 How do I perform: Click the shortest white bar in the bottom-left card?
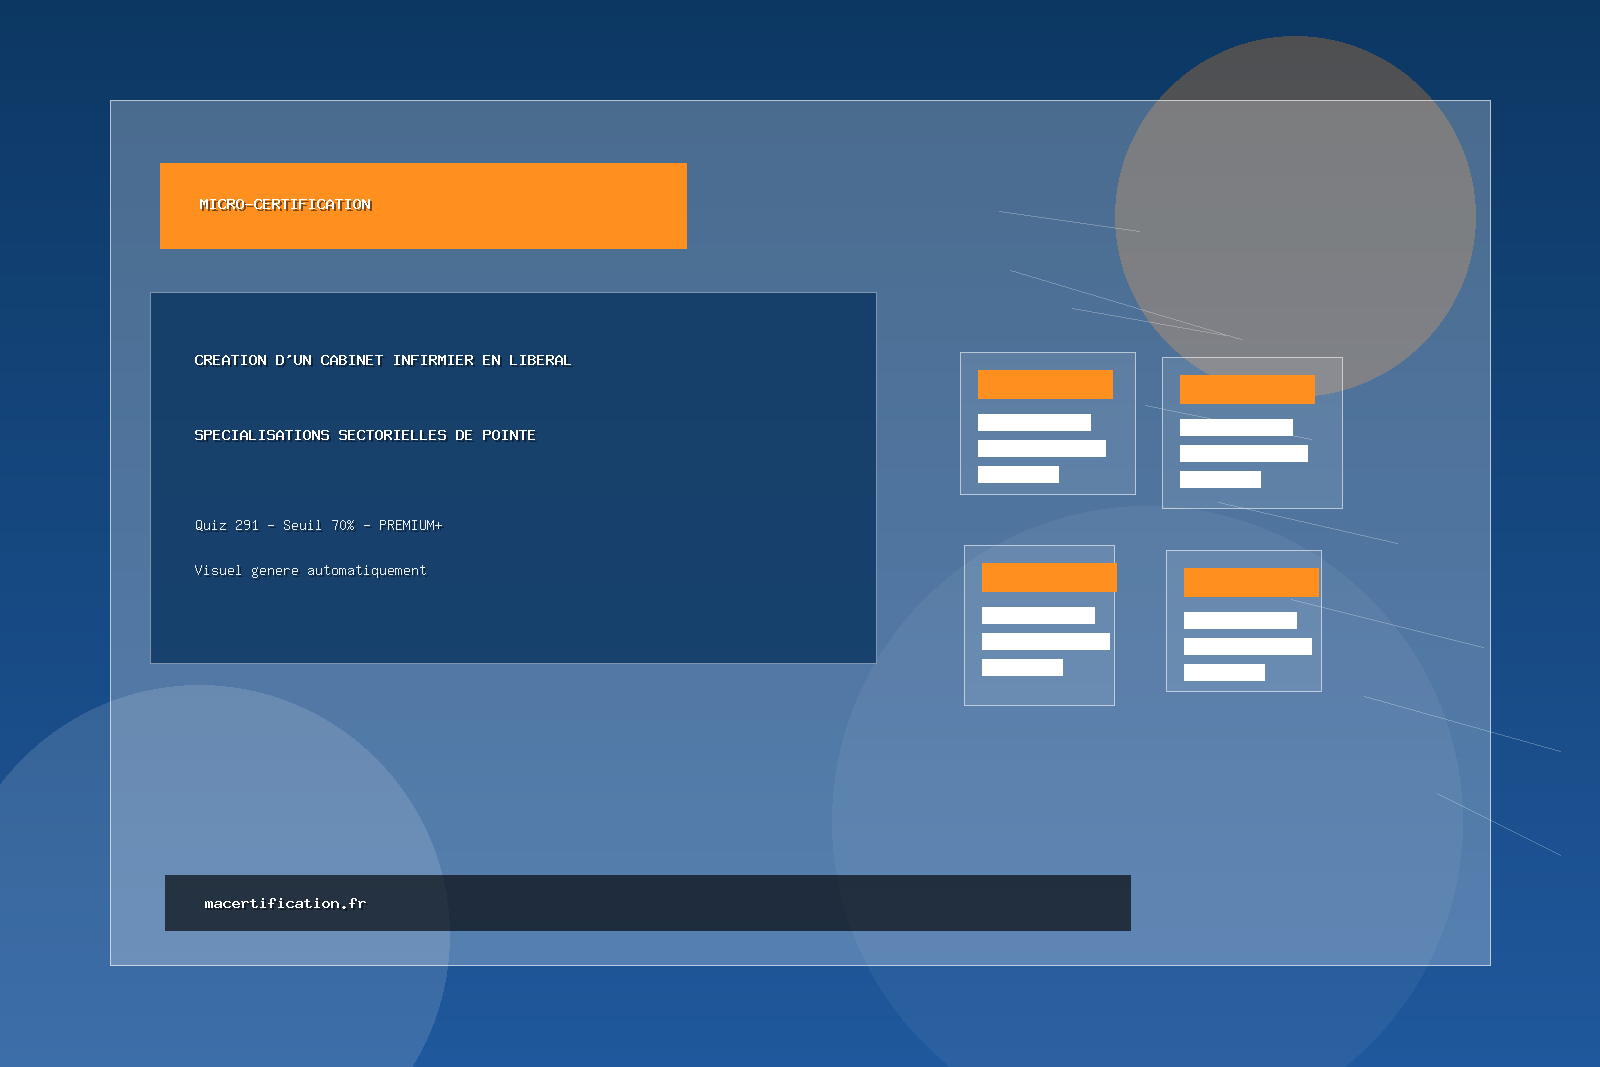coord(1022,667)
